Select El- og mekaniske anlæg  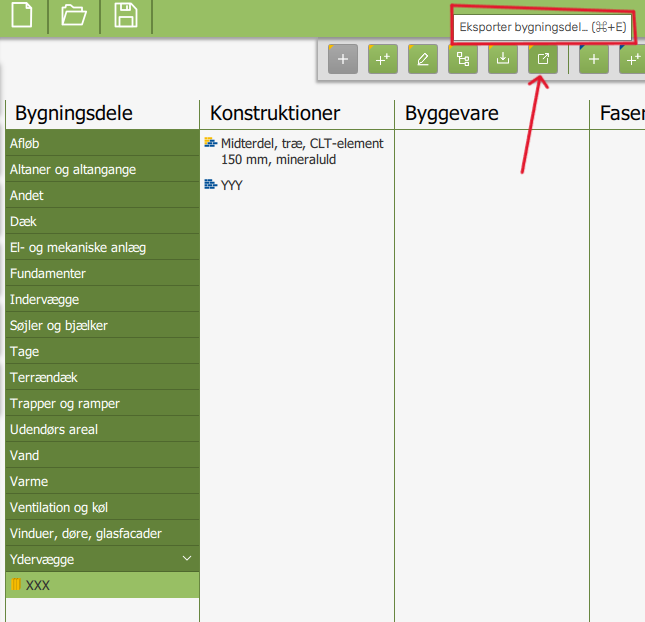tap(102, 247)
